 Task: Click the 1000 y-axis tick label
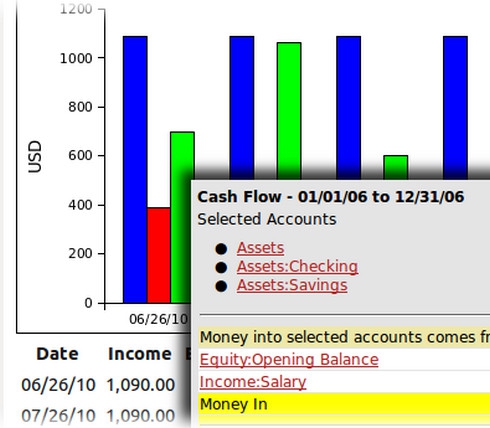(76, 59)
